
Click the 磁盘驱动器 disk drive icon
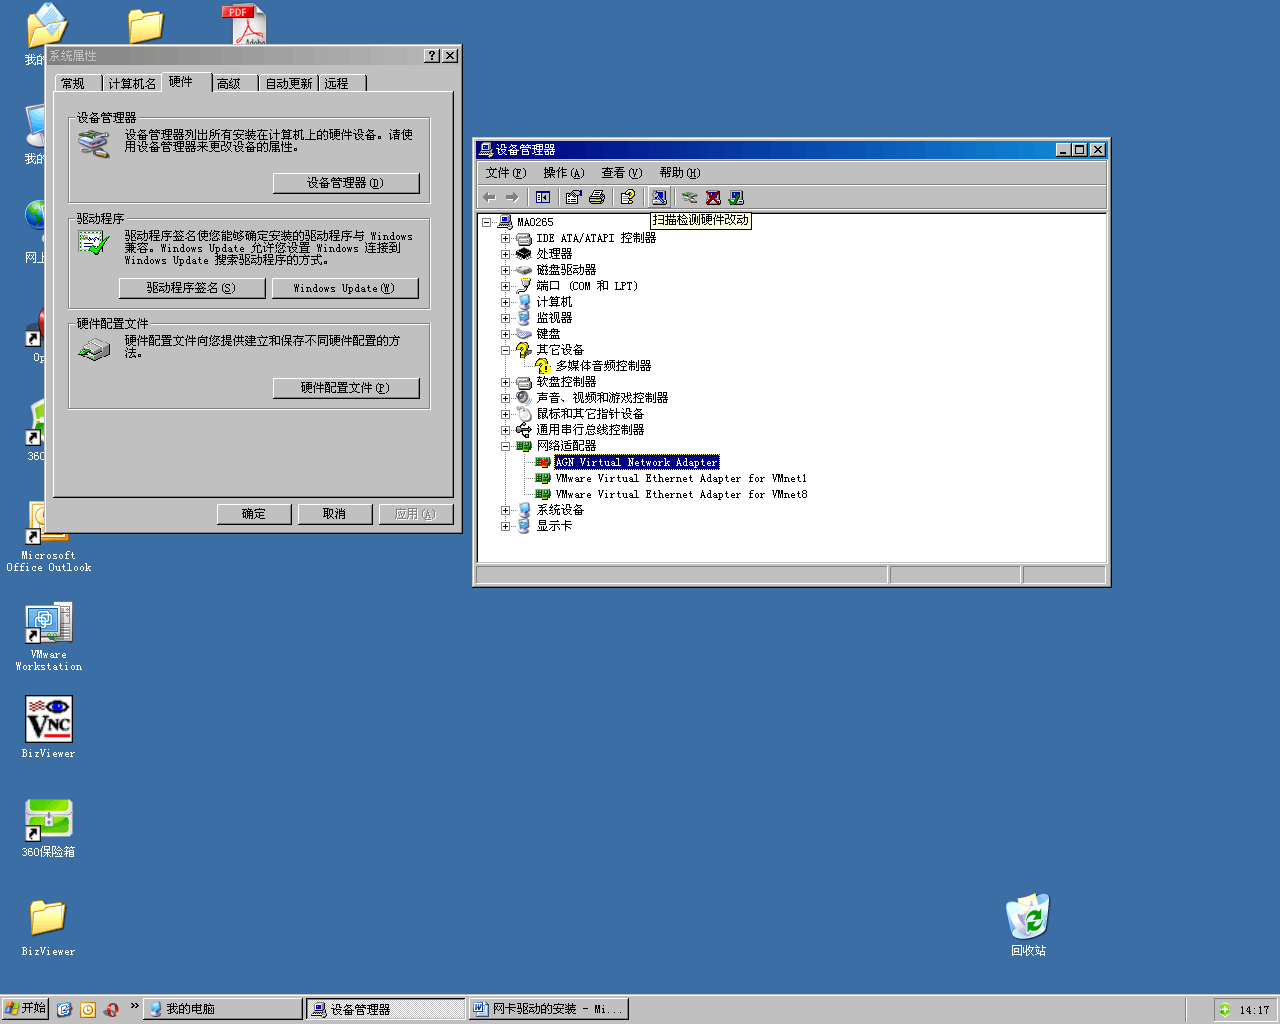[524, 270]
